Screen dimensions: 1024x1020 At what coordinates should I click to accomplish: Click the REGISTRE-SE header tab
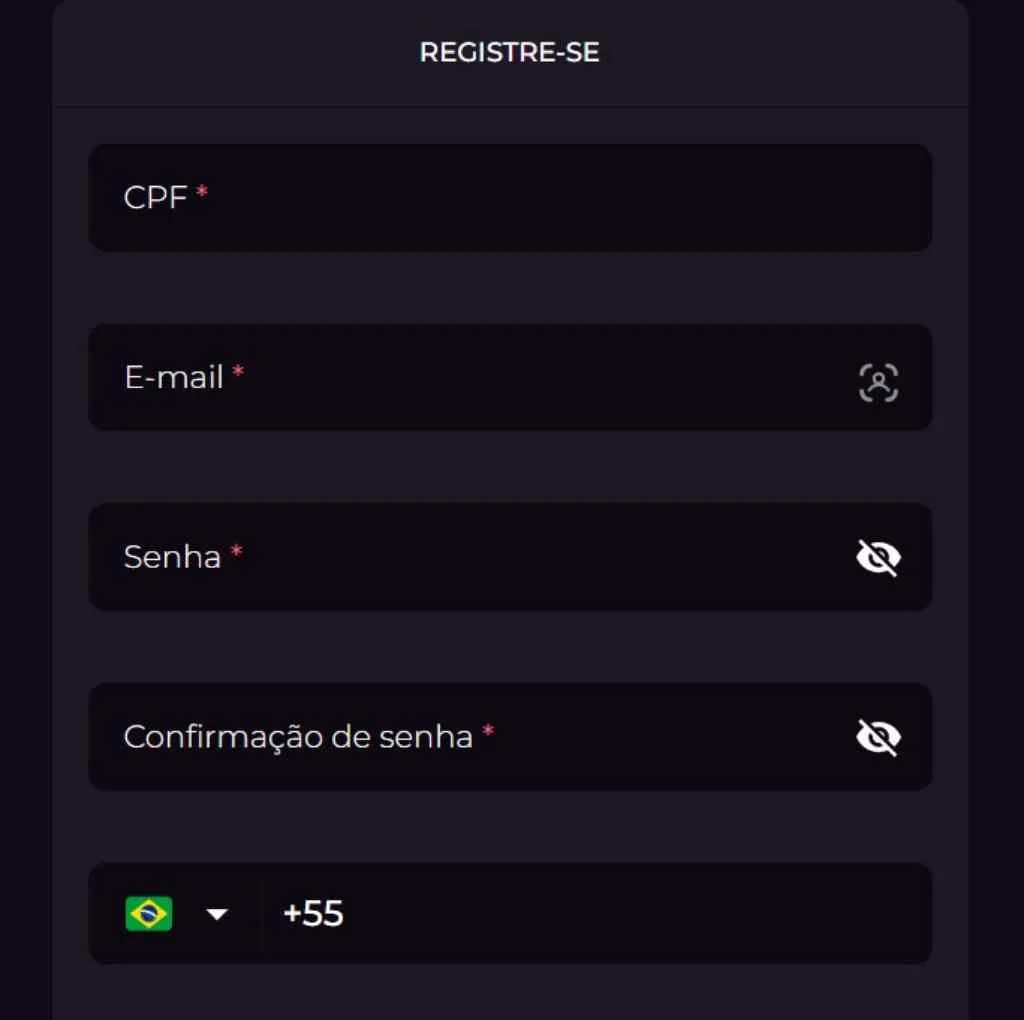click(x=509, y=53)
